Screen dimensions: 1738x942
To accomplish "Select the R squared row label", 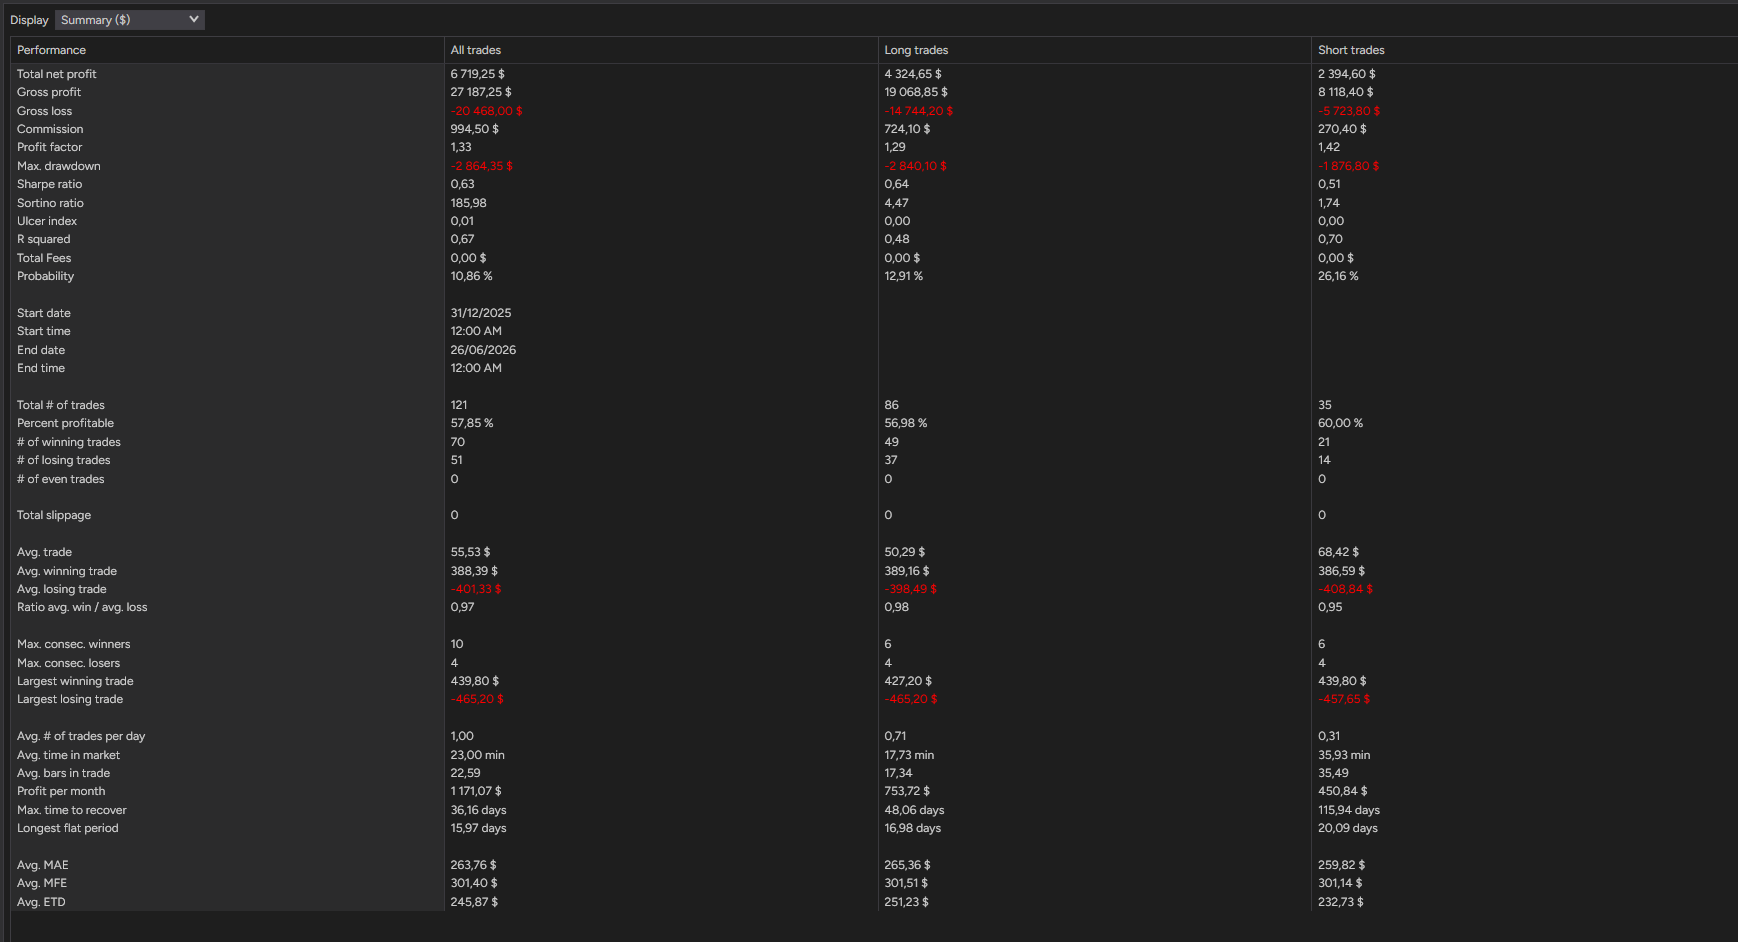I will pyautogui.click(x=44, y=239).
